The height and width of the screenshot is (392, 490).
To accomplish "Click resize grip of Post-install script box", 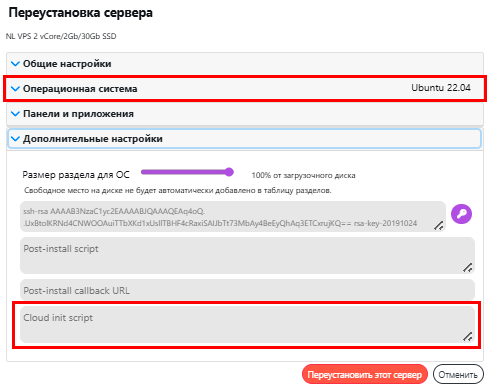I will pos(468,267).
